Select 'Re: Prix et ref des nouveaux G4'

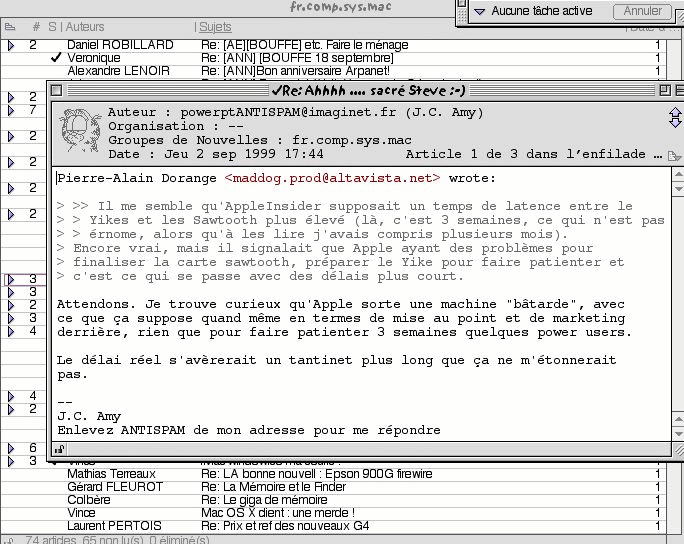(285, 526)
